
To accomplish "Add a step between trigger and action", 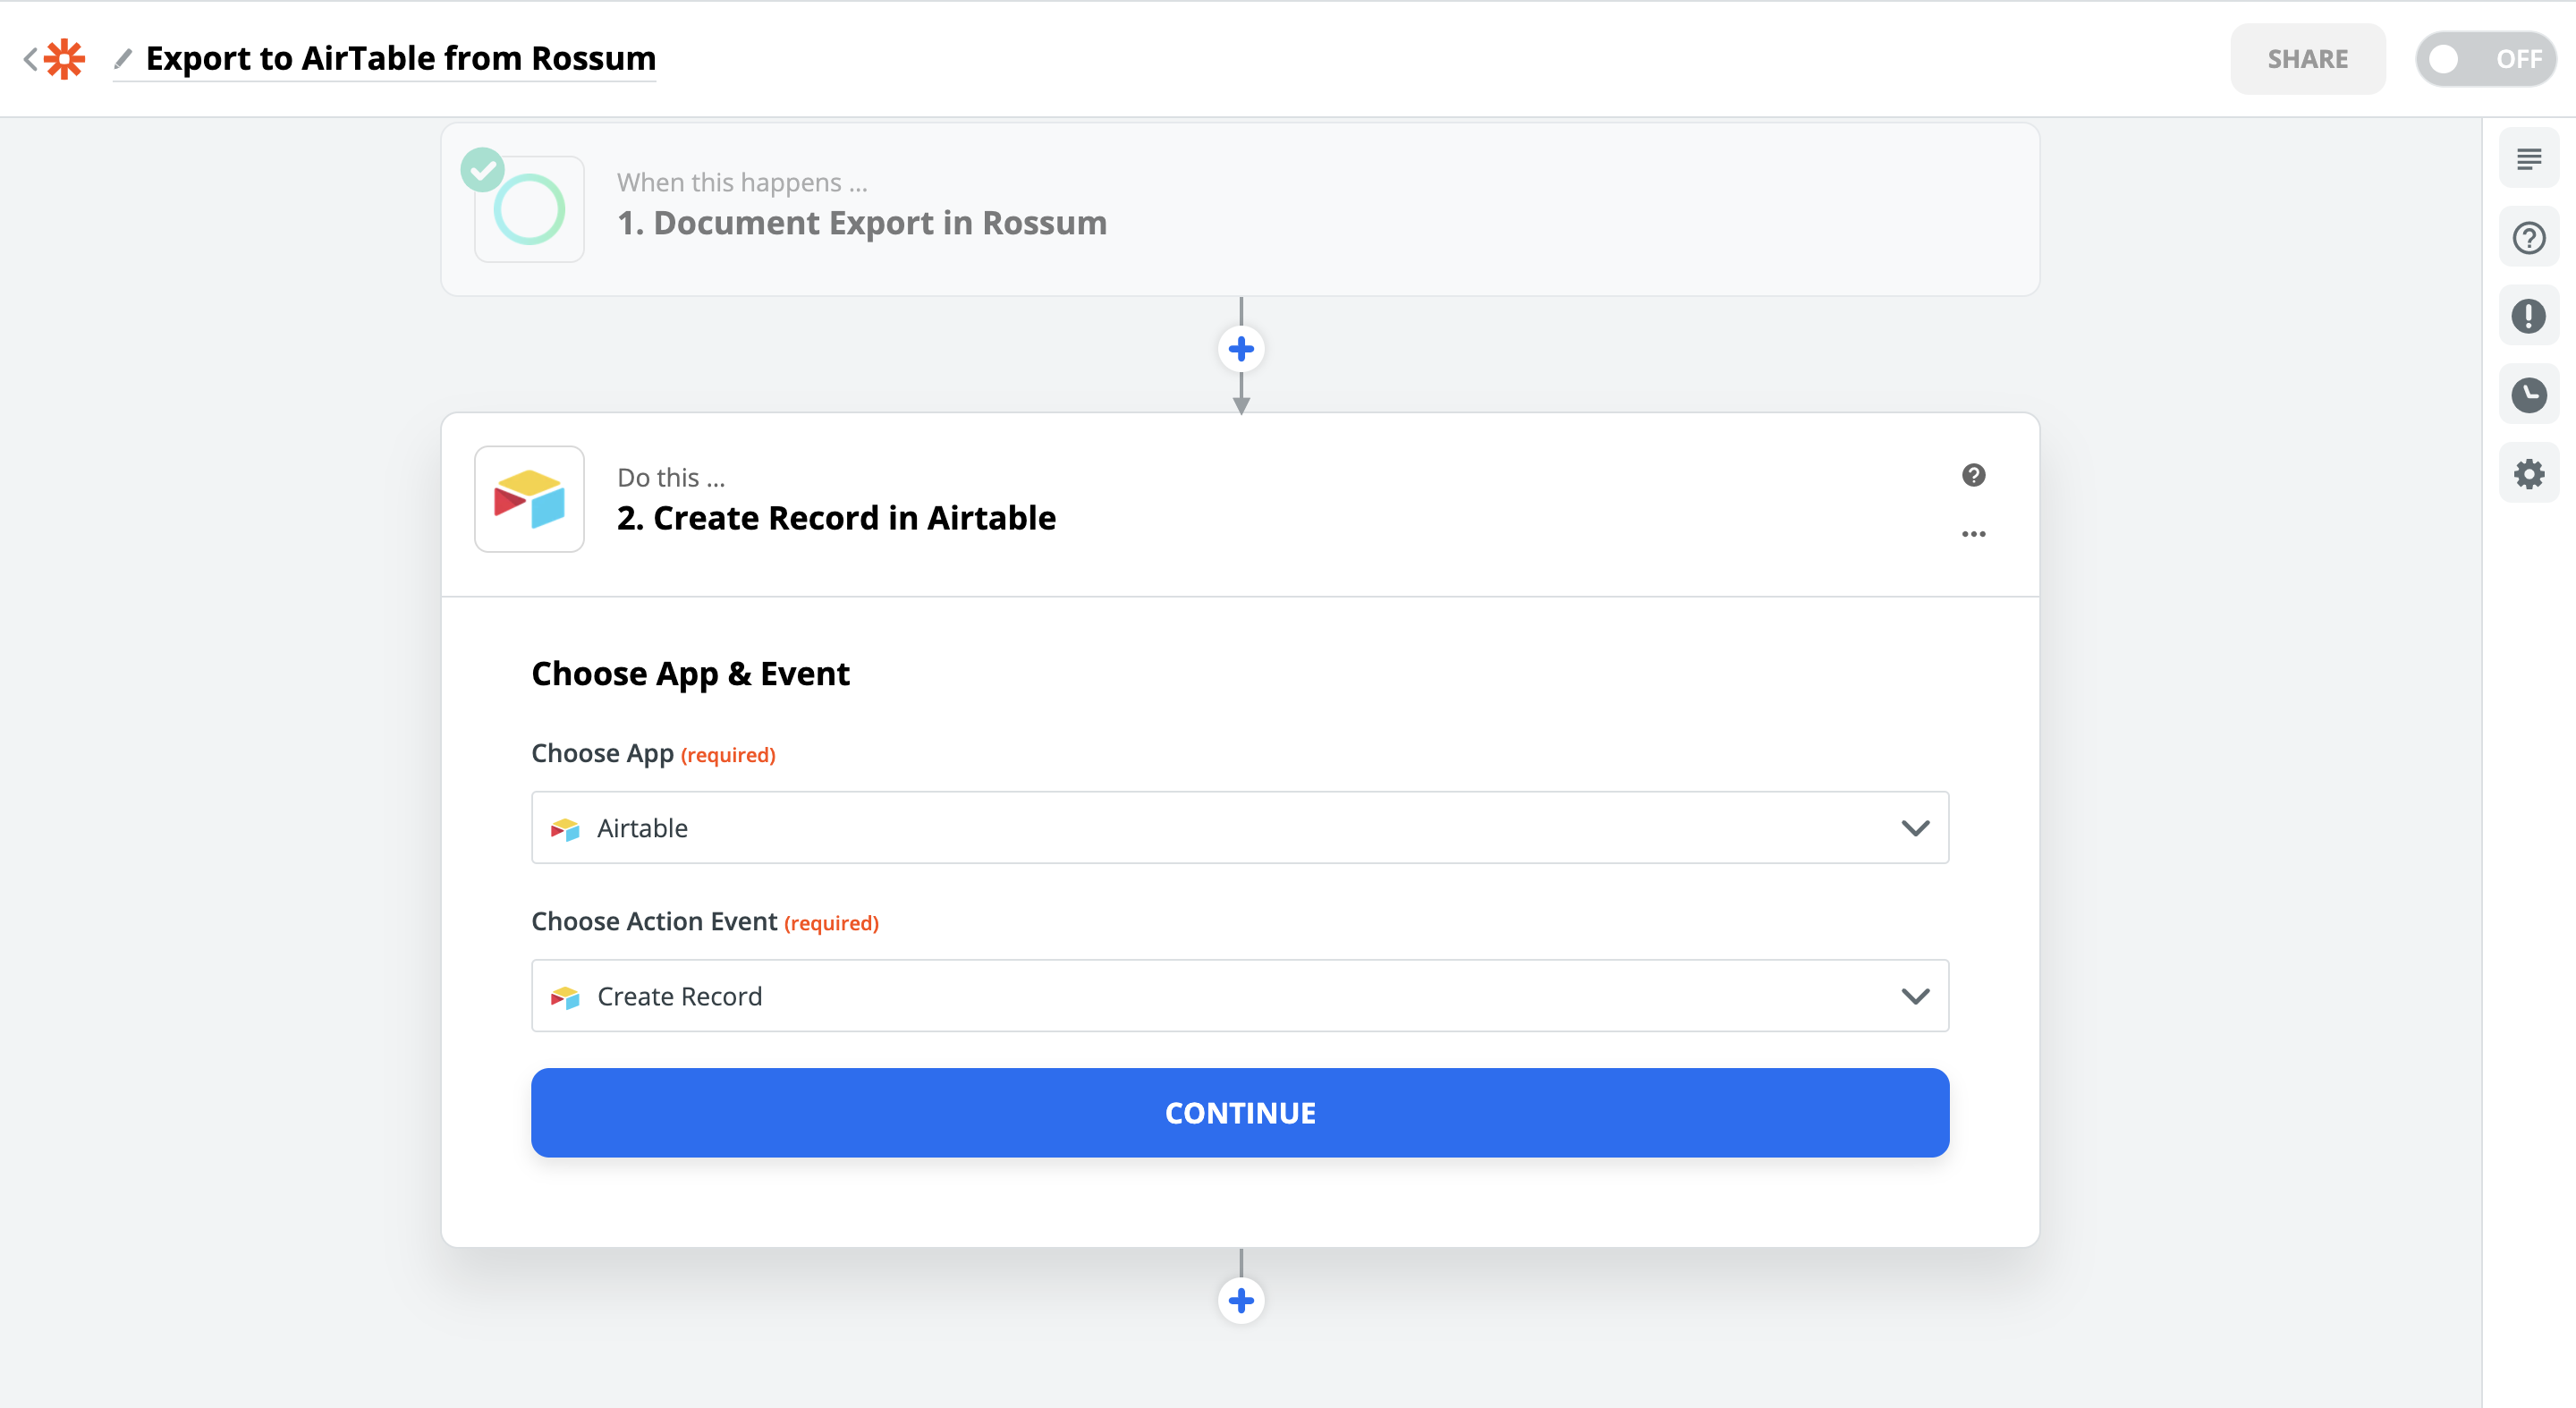I will 1241,349.
